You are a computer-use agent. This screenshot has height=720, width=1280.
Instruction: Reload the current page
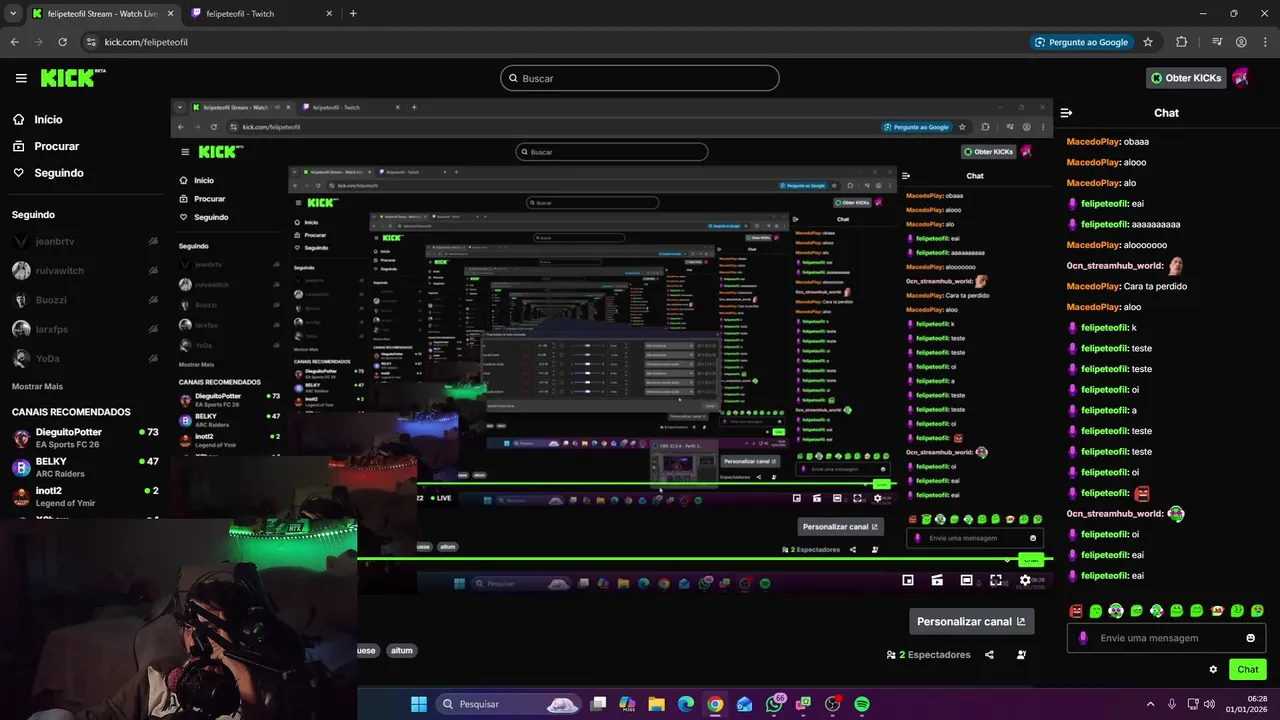click(62, 42)
